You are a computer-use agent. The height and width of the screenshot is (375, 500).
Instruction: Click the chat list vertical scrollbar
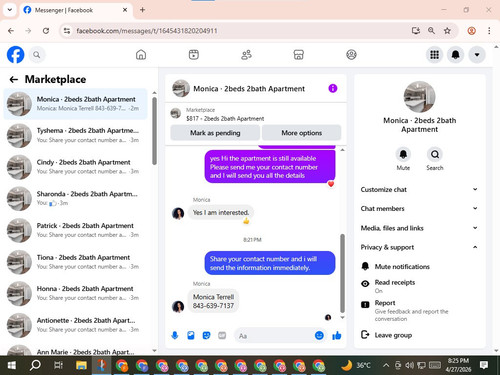click(x=154, y=131)
